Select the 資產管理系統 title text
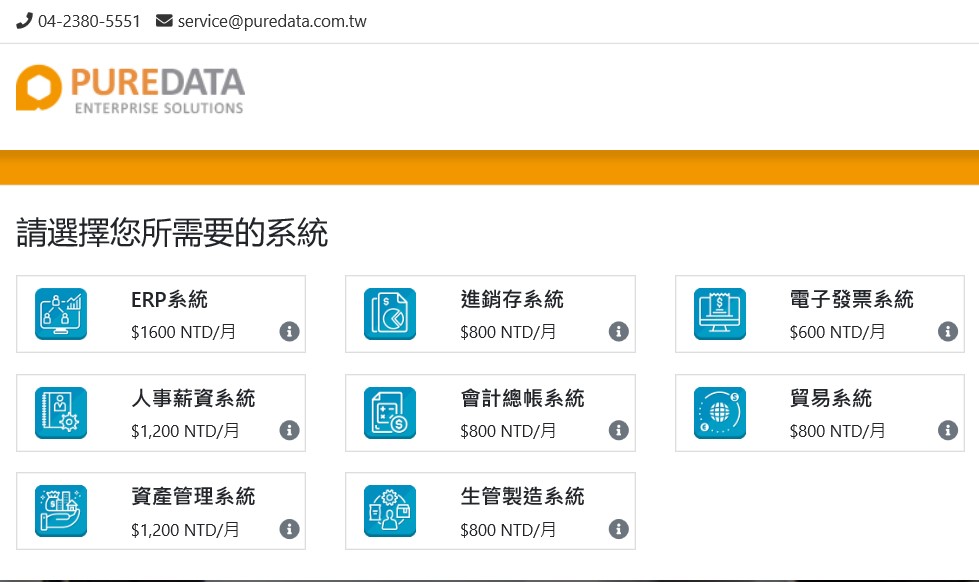Viewport: 979px width, 582px height. (x=193, y=496)
